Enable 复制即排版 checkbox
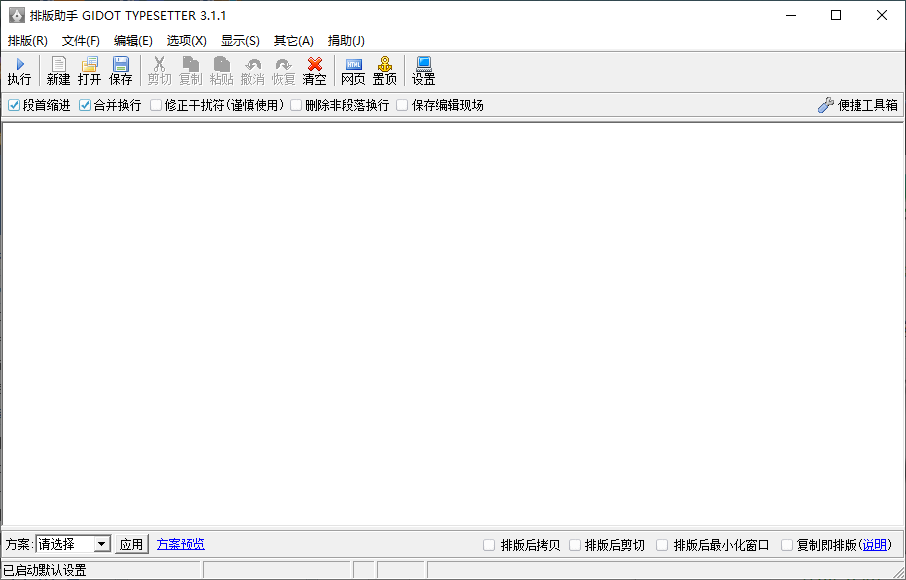This screenshot has height=580, width=906. 787,545
